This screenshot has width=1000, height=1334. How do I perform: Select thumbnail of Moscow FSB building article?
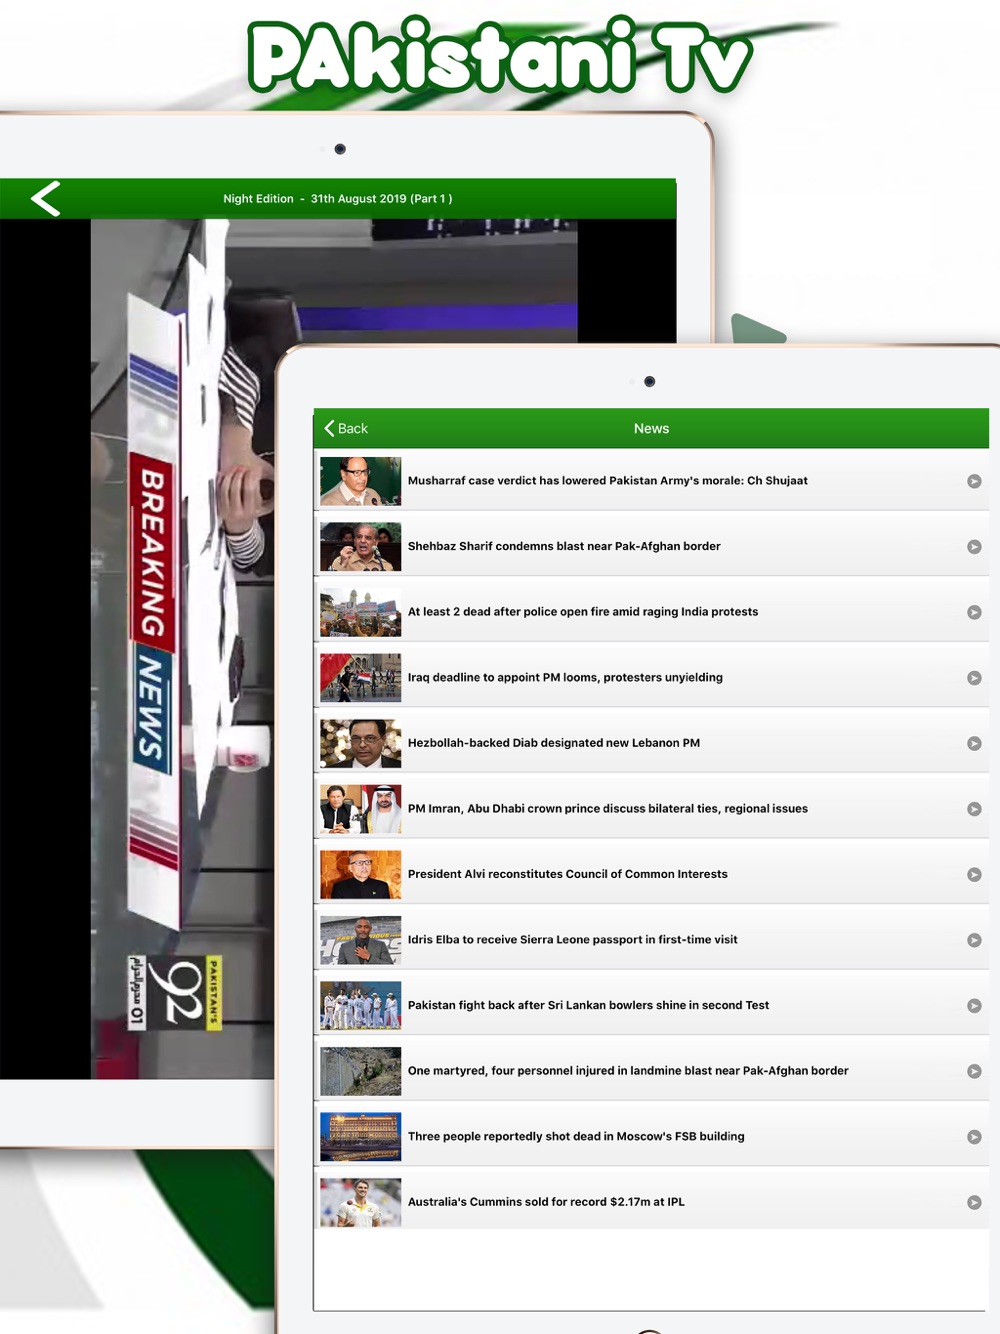pos(361,1136)
